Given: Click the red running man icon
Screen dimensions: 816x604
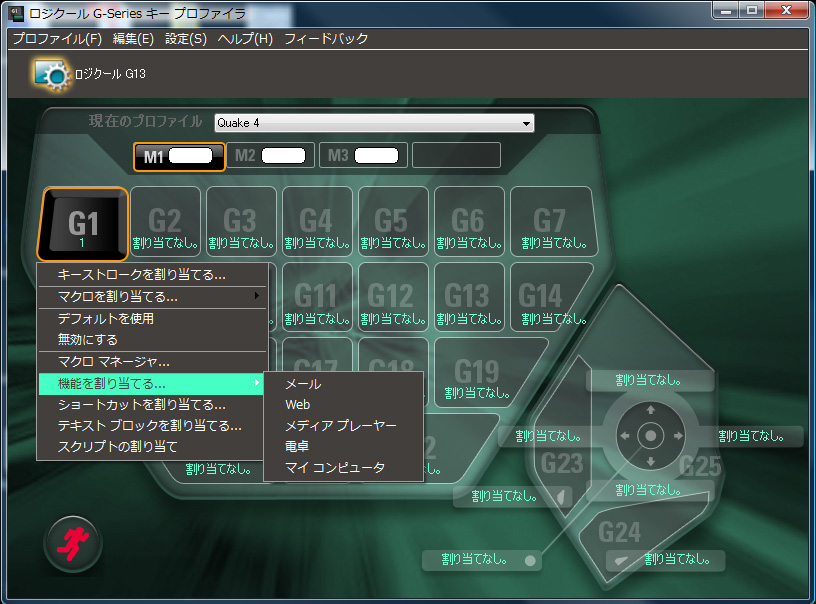Looking at the screenshot, I should coord(73,543).
